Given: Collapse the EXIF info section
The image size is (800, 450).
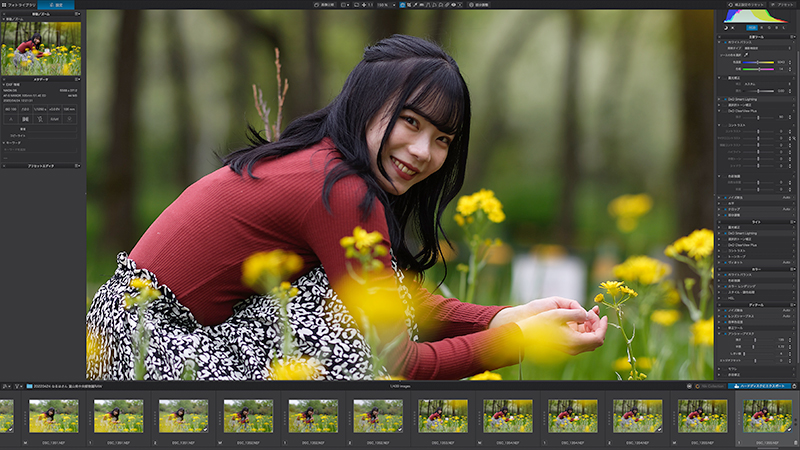Looking at the screenshot, I should (x=4, y=85).
